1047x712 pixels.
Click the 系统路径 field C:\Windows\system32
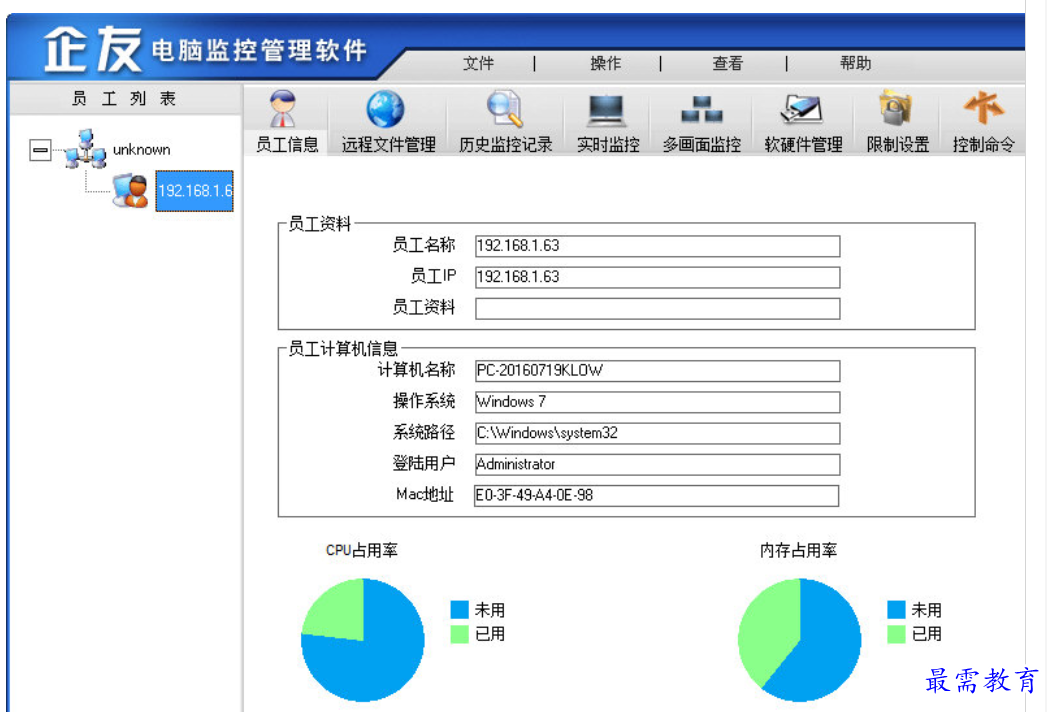[x=657, y=433]
